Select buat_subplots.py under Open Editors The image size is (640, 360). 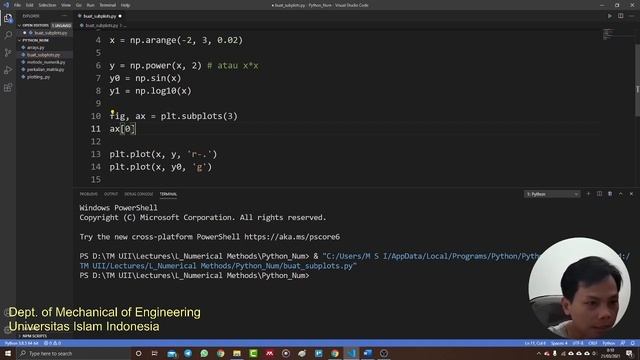tap(50, 33)
